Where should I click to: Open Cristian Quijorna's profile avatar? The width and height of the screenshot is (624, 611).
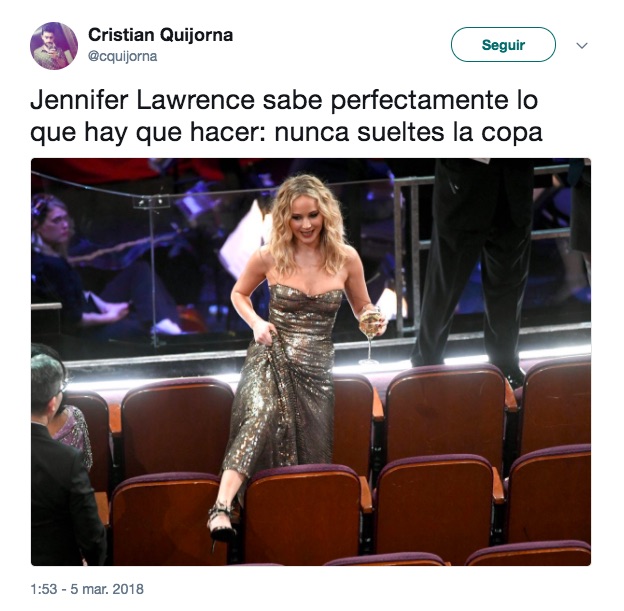(x=54, y=46)
